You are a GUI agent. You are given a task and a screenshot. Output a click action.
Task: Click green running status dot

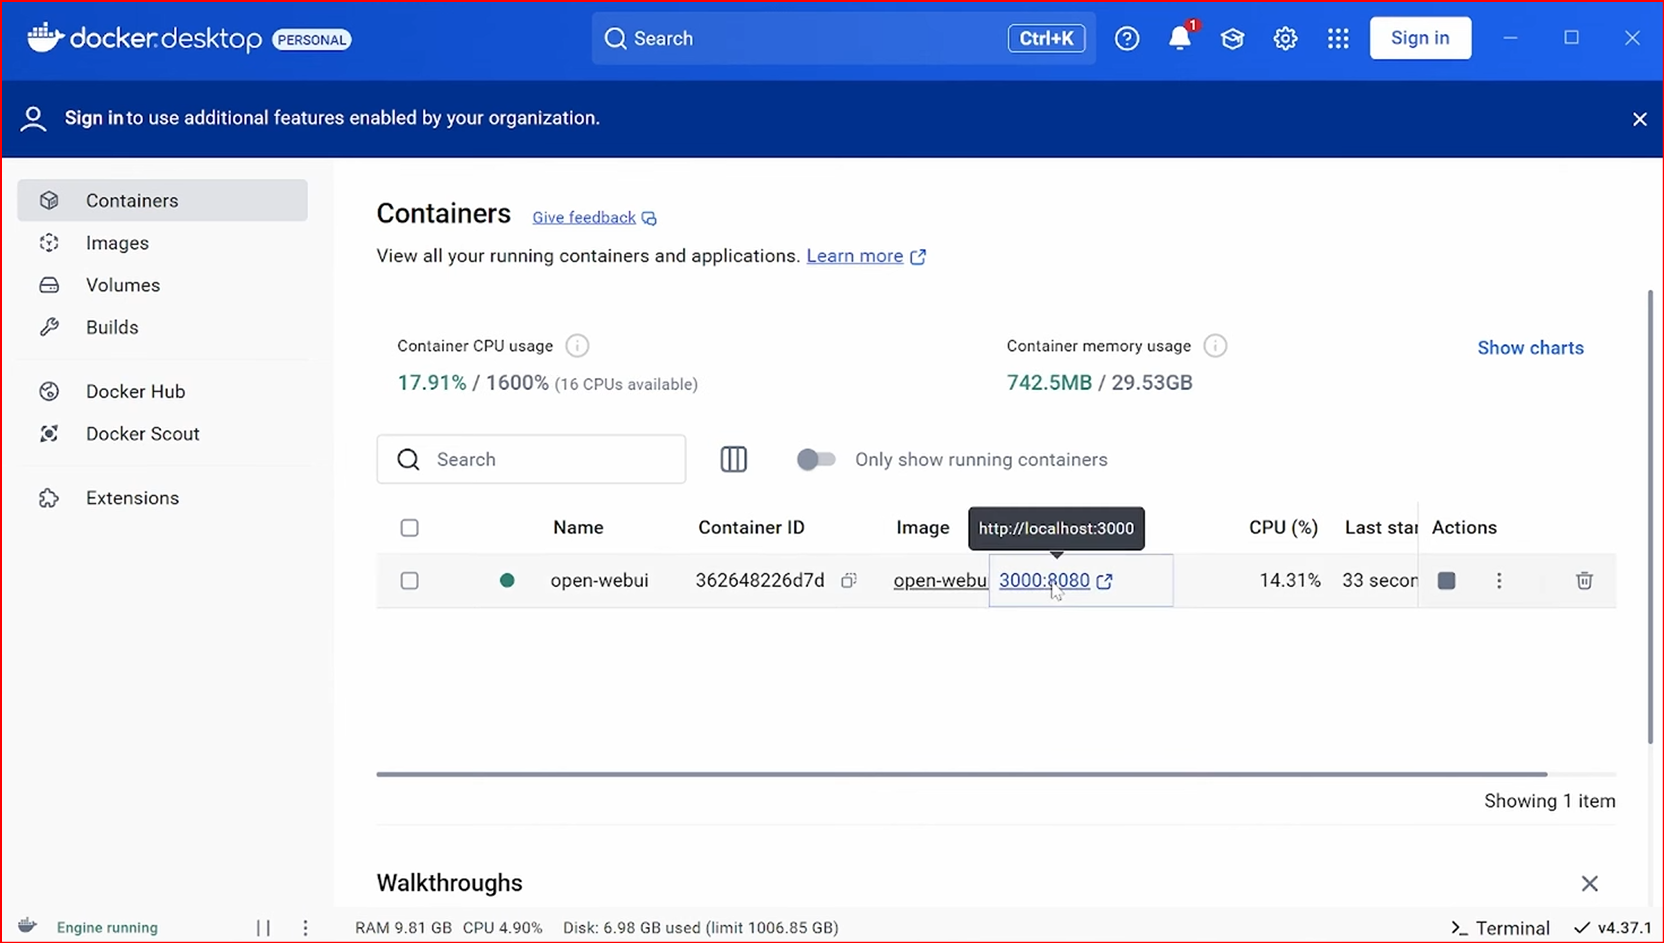(507, 580)
